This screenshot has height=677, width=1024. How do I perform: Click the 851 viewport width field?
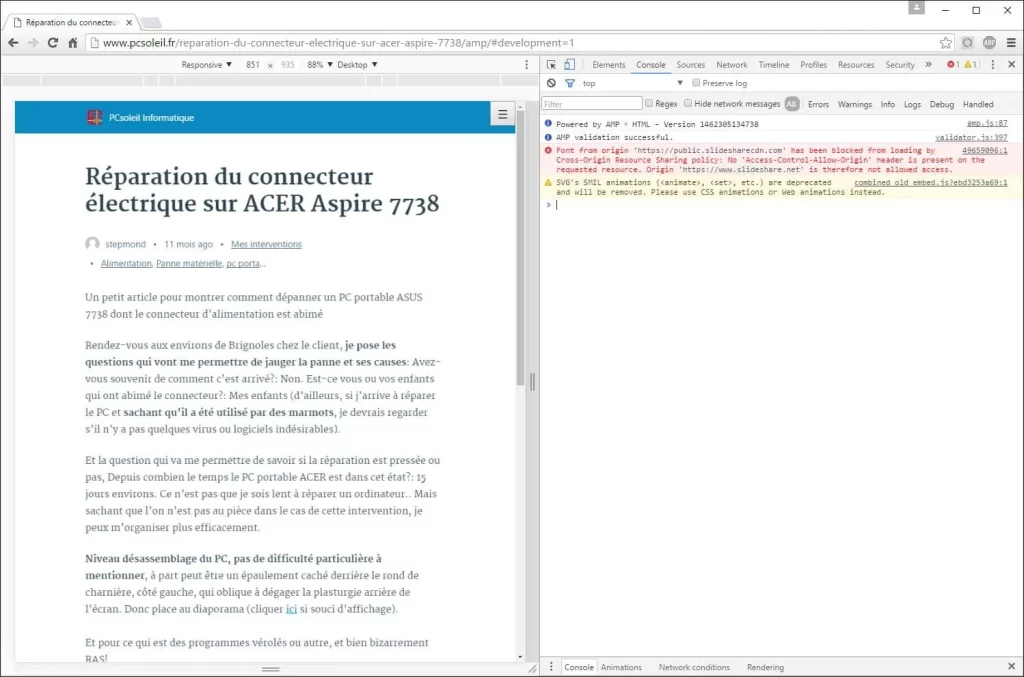pos(253,65)
